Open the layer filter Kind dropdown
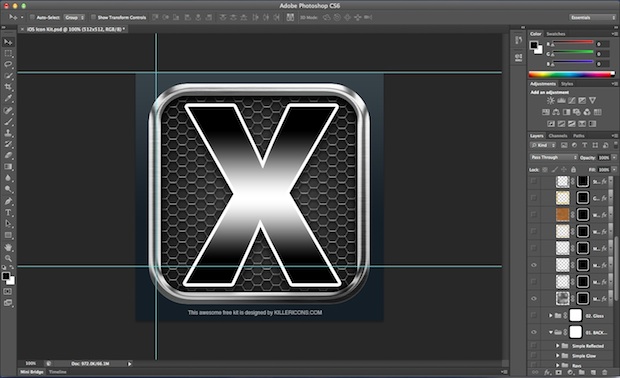 (543, 146)
